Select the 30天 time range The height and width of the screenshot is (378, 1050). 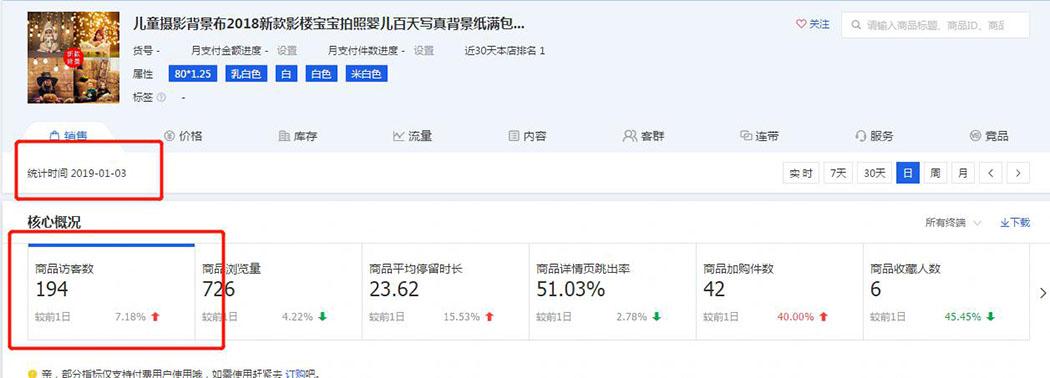click(x=875, y=173)
